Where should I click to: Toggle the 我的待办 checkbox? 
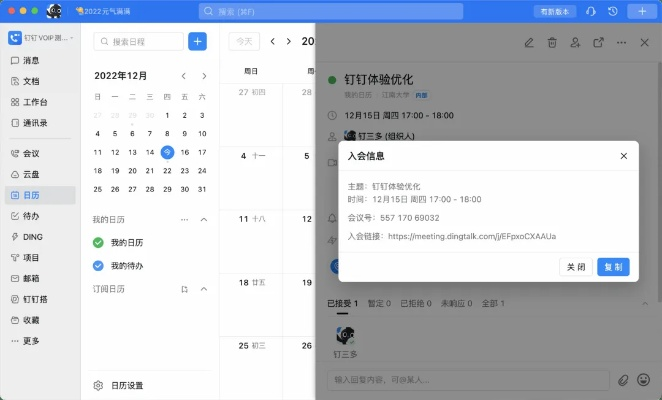click(x=98, y=266)
